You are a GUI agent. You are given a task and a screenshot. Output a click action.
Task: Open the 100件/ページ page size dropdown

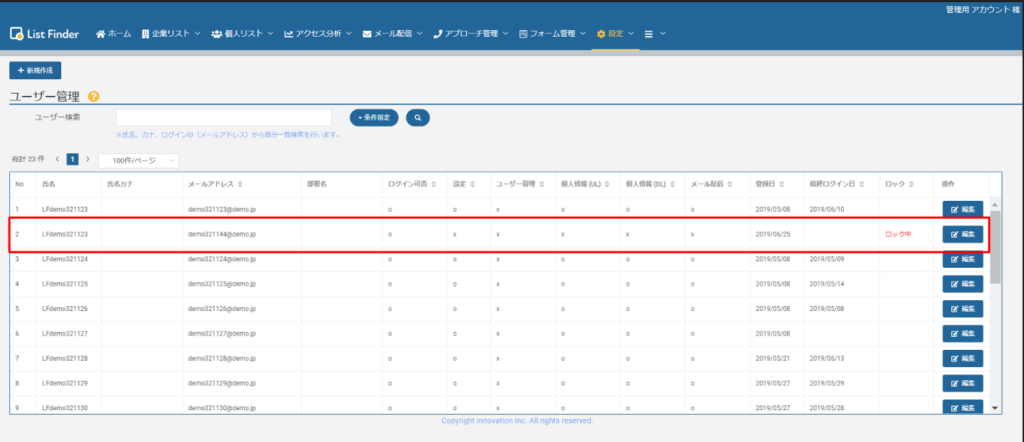(138, 160)
